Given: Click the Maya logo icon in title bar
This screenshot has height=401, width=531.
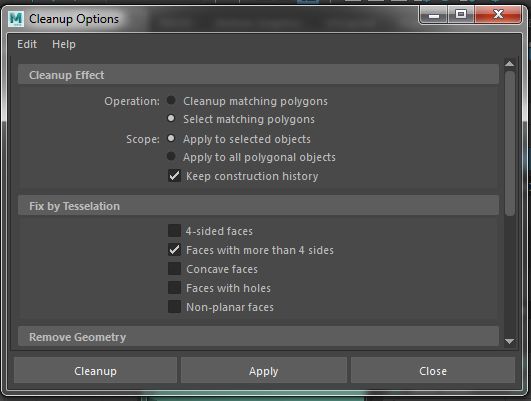Looking at the screenshot, I should 16,19.
